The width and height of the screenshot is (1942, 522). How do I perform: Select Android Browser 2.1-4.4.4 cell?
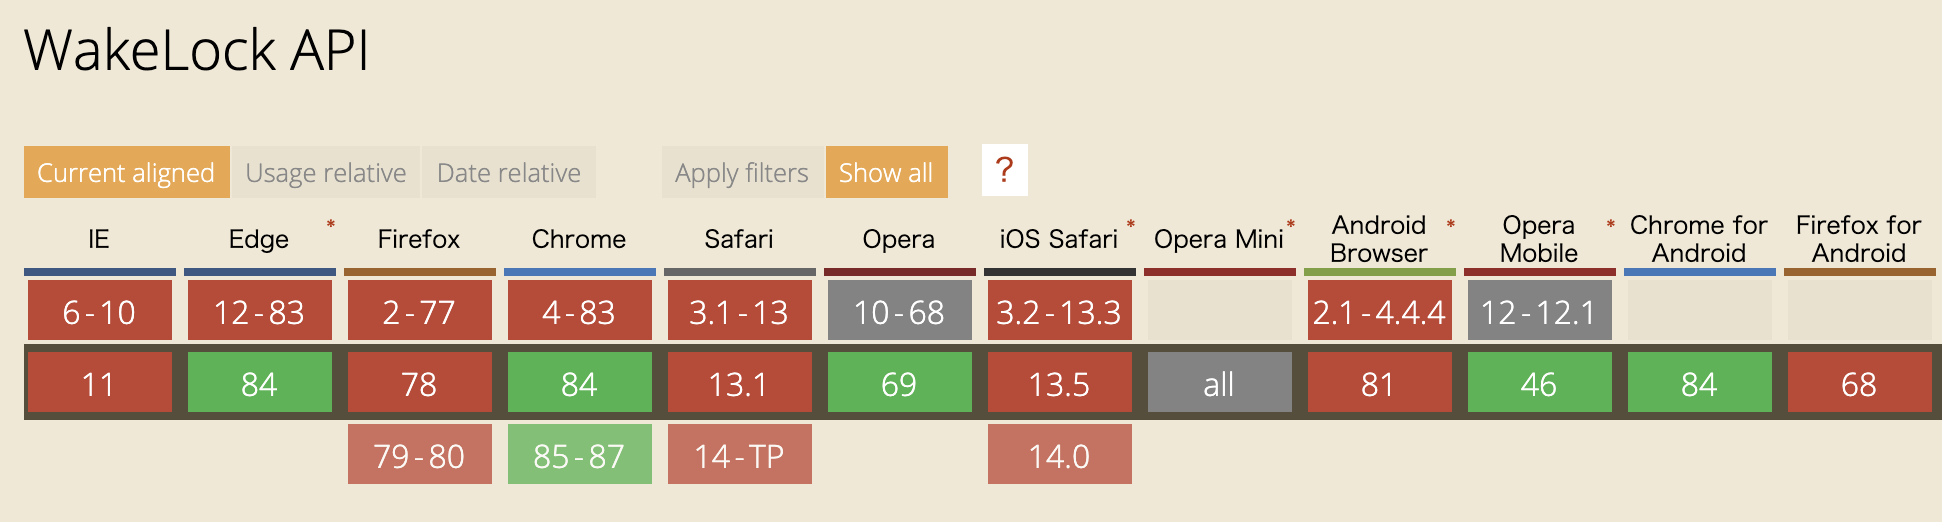(1379, 311)
